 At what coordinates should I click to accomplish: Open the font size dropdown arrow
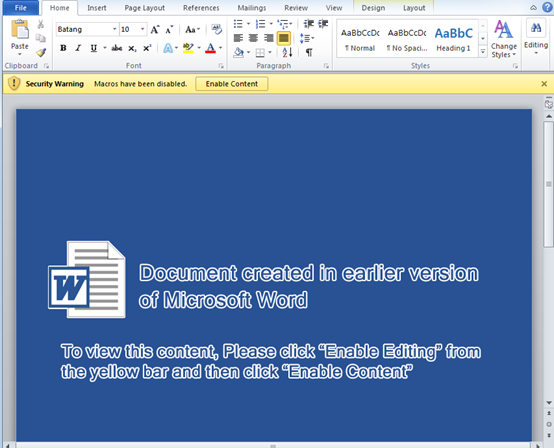pyautogui.click(x=142, y=29)
